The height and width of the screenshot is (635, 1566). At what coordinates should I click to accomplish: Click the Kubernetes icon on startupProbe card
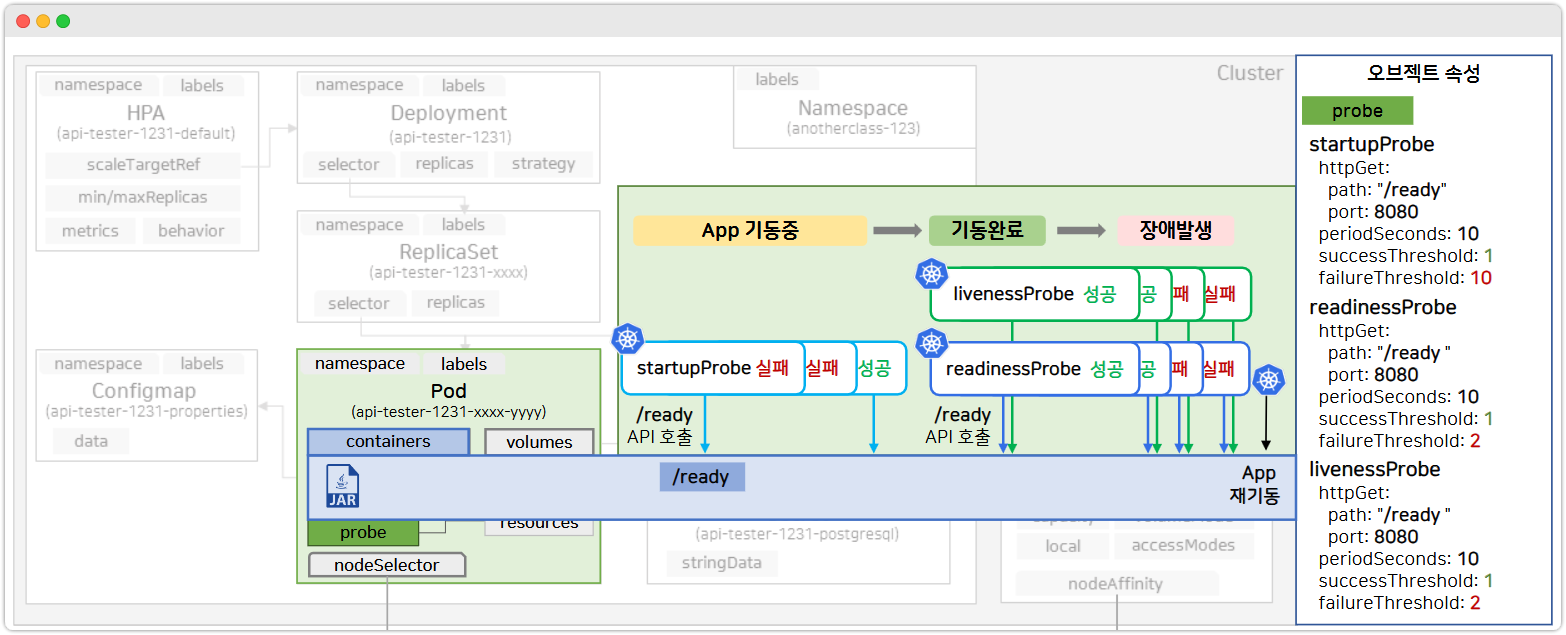[x=628, y=339]
